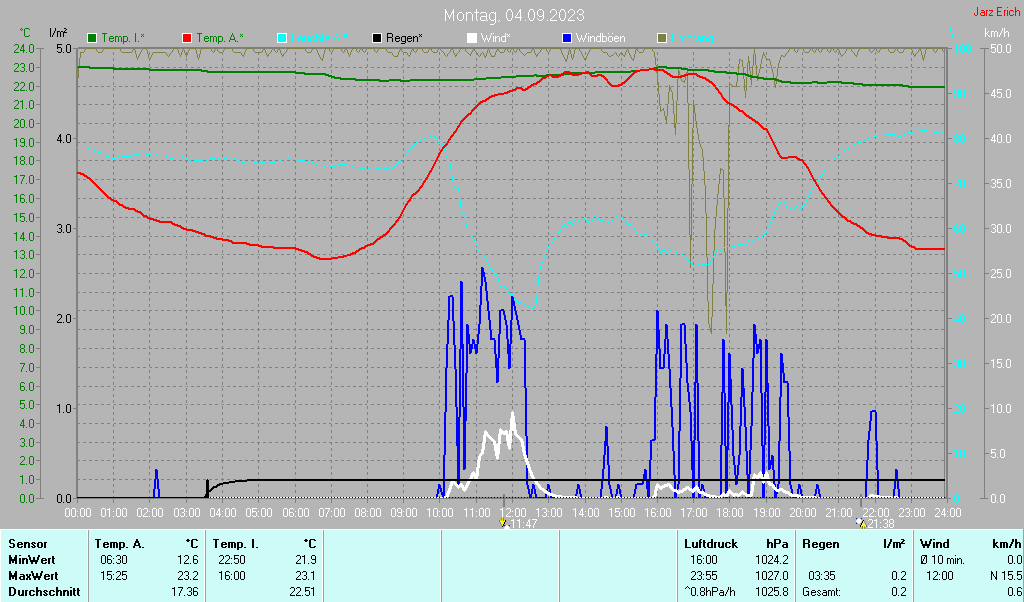Click the red Temp. A. legend swatch
The width and height of the screenshot is (1024, 602).
pyautogui.click(x=187, y=39)
